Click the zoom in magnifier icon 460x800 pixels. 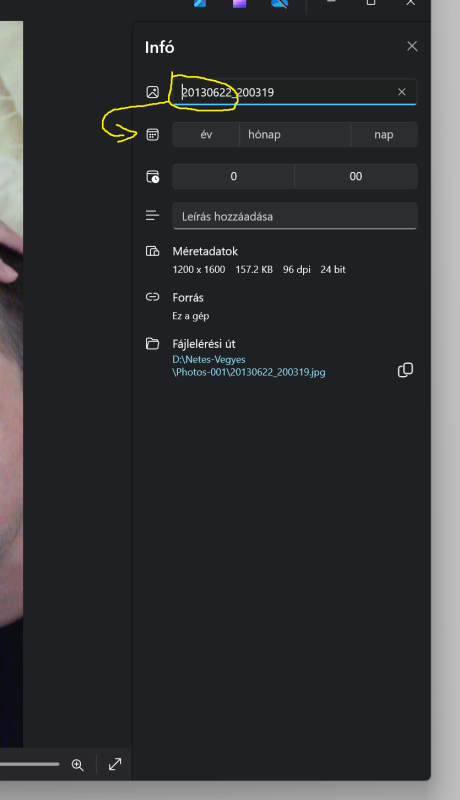click(x=78, y=764)
